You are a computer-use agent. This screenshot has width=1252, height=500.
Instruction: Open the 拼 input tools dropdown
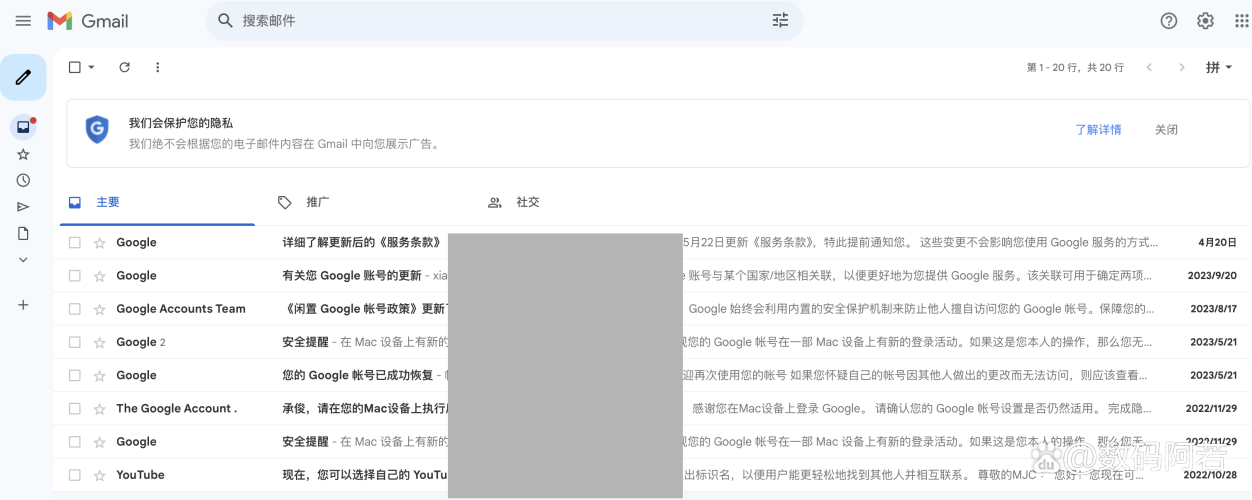tap(1219, 67)
